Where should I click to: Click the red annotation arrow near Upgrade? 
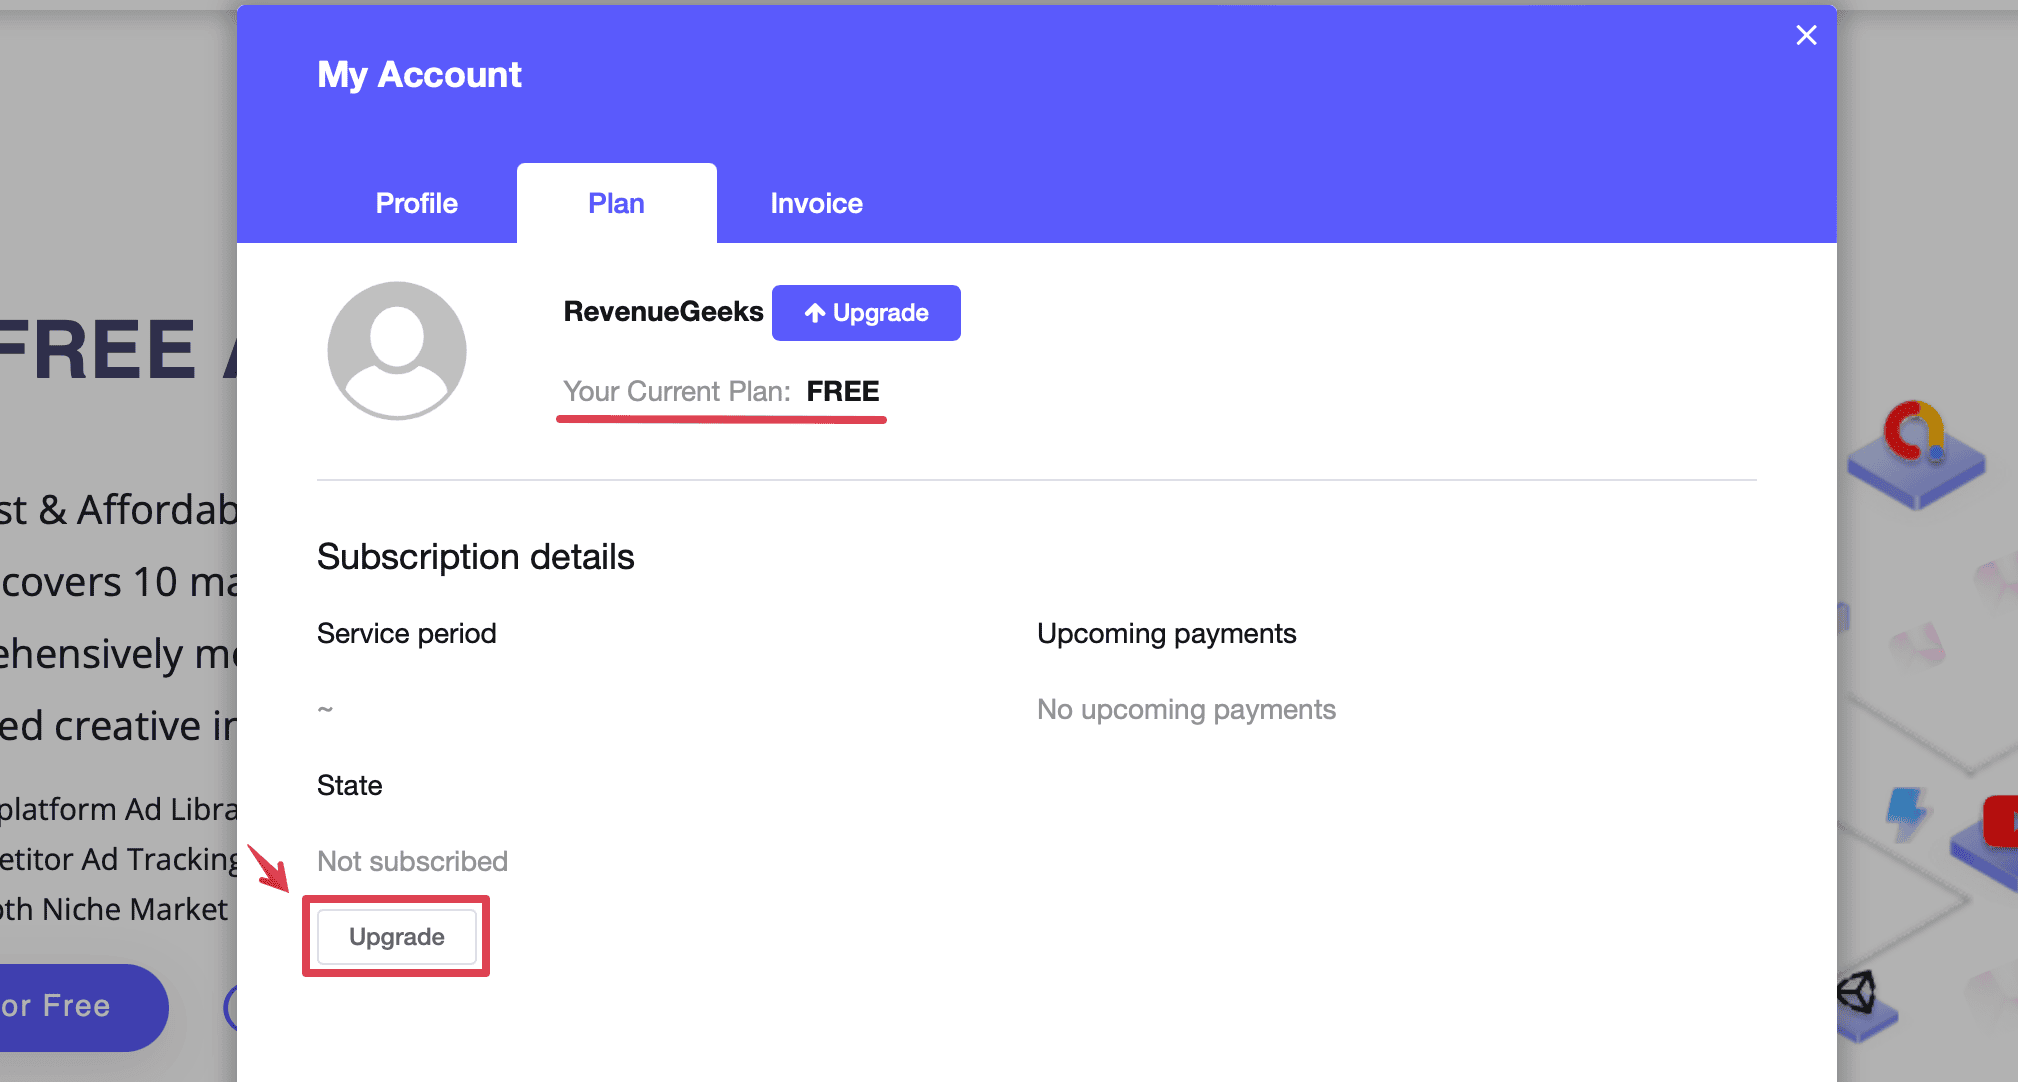[268, 867]
